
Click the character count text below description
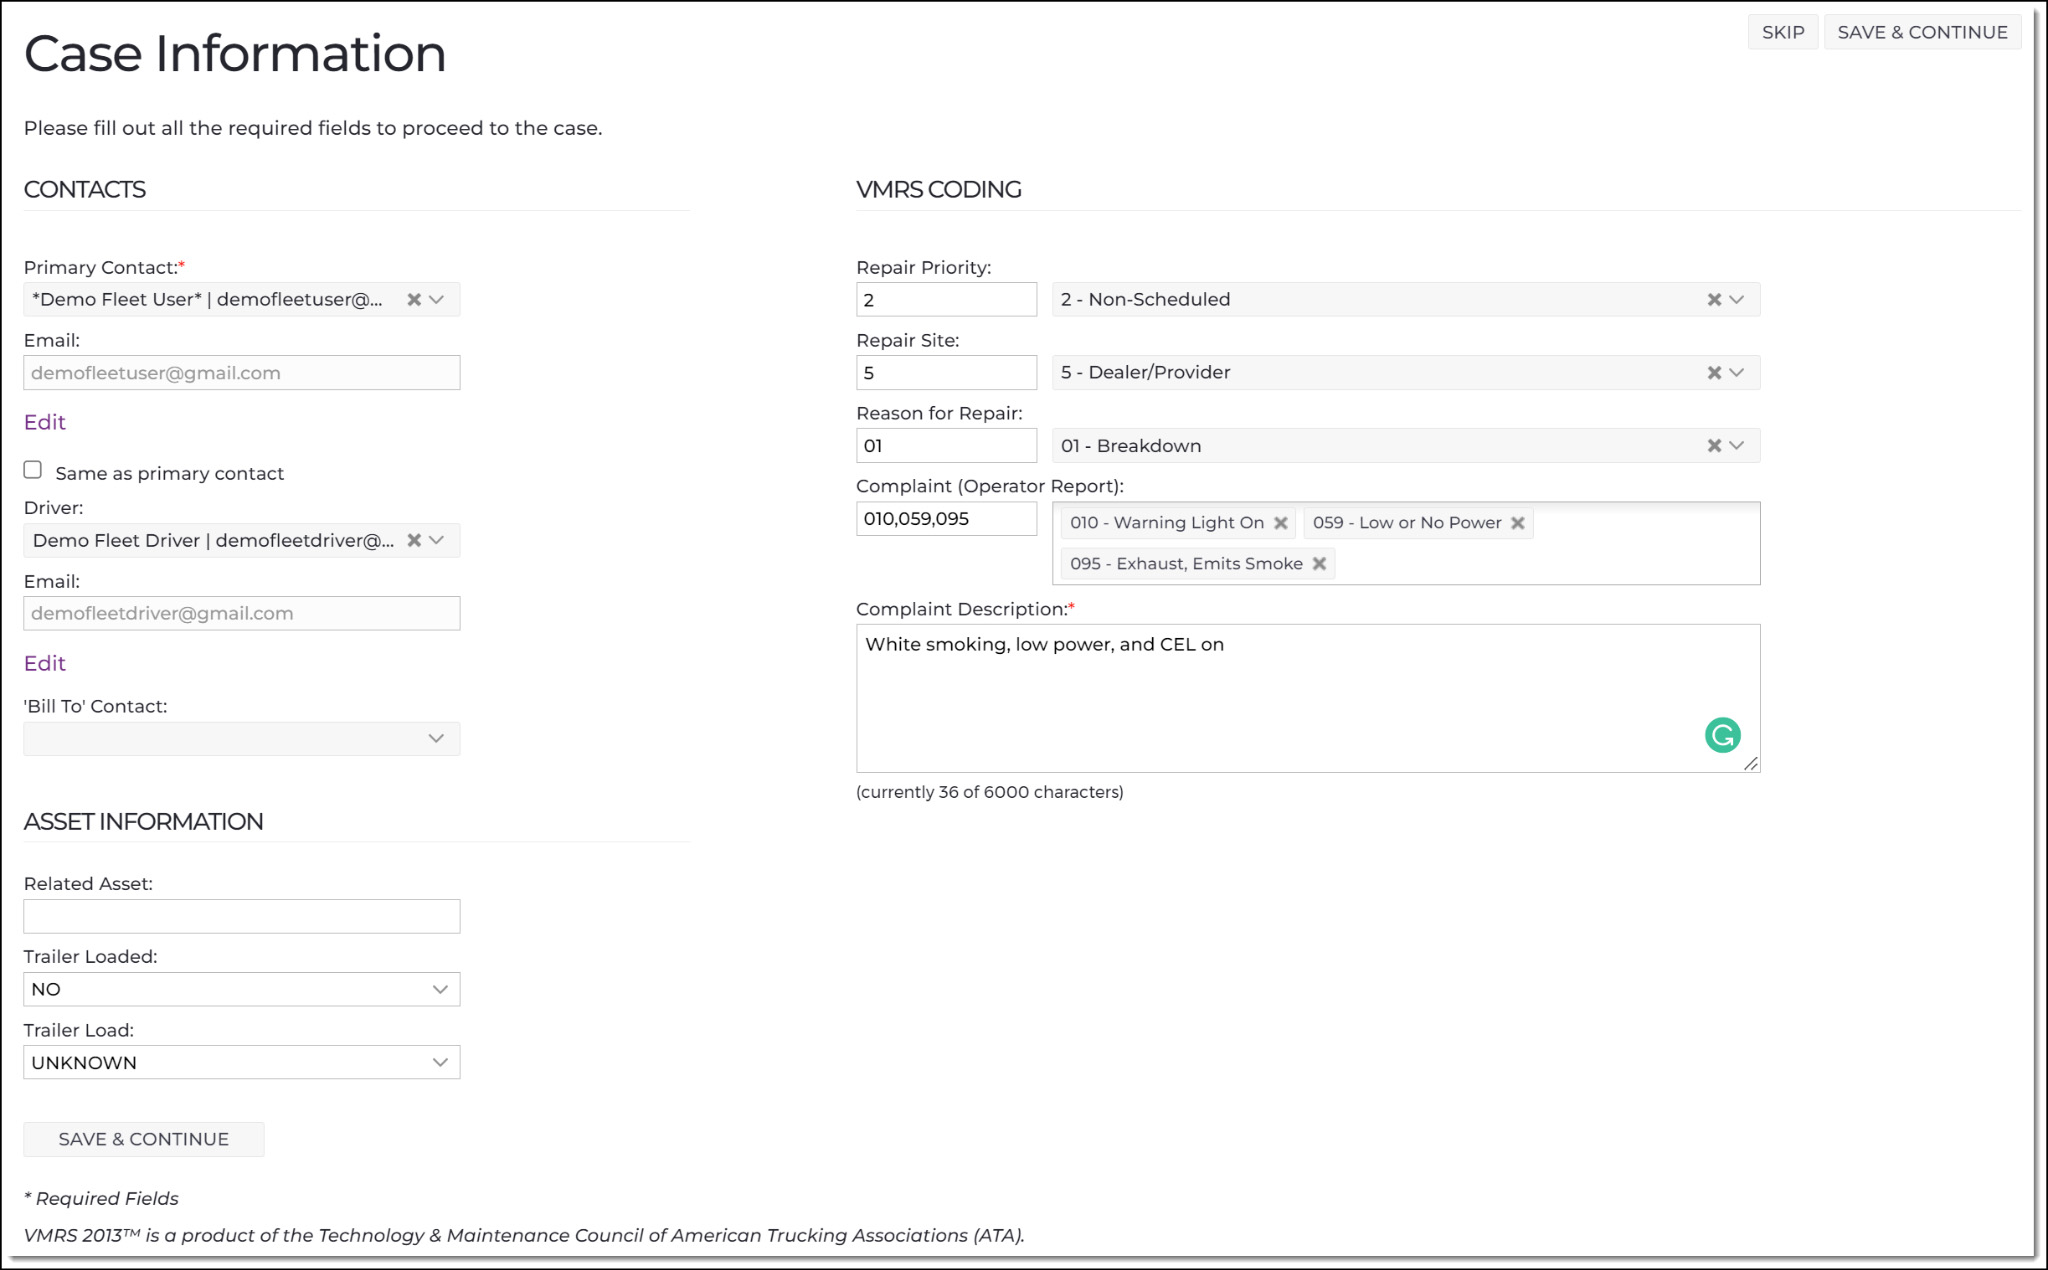click(x=990, y=792)
